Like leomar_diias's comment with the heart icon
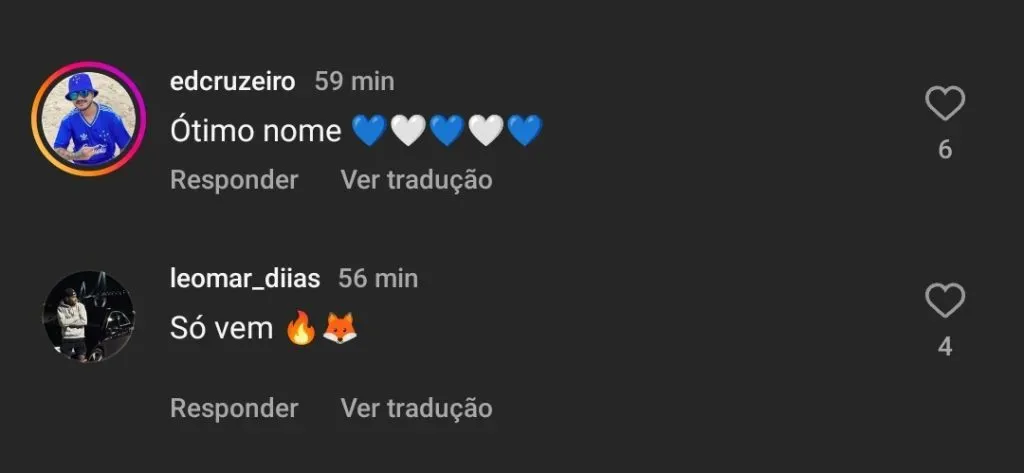This screenshot has width=1024, height=473. 945,301
